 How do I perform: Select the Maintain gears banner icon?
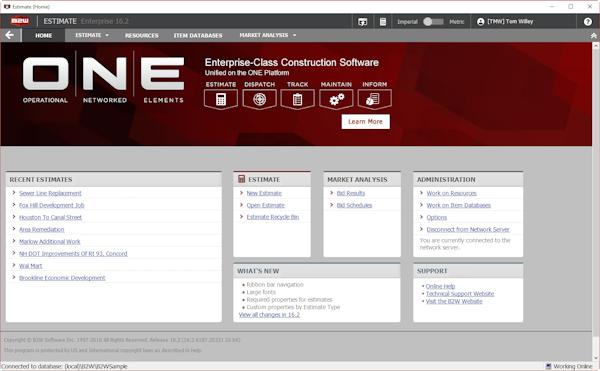(336, 99)
